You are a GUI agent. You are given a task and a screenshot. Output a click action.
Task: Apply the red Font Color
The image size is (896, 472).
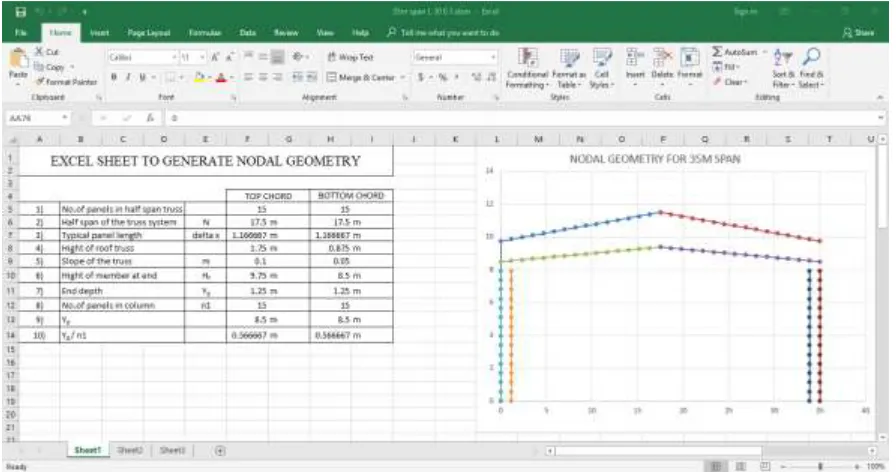pos(221,77)
